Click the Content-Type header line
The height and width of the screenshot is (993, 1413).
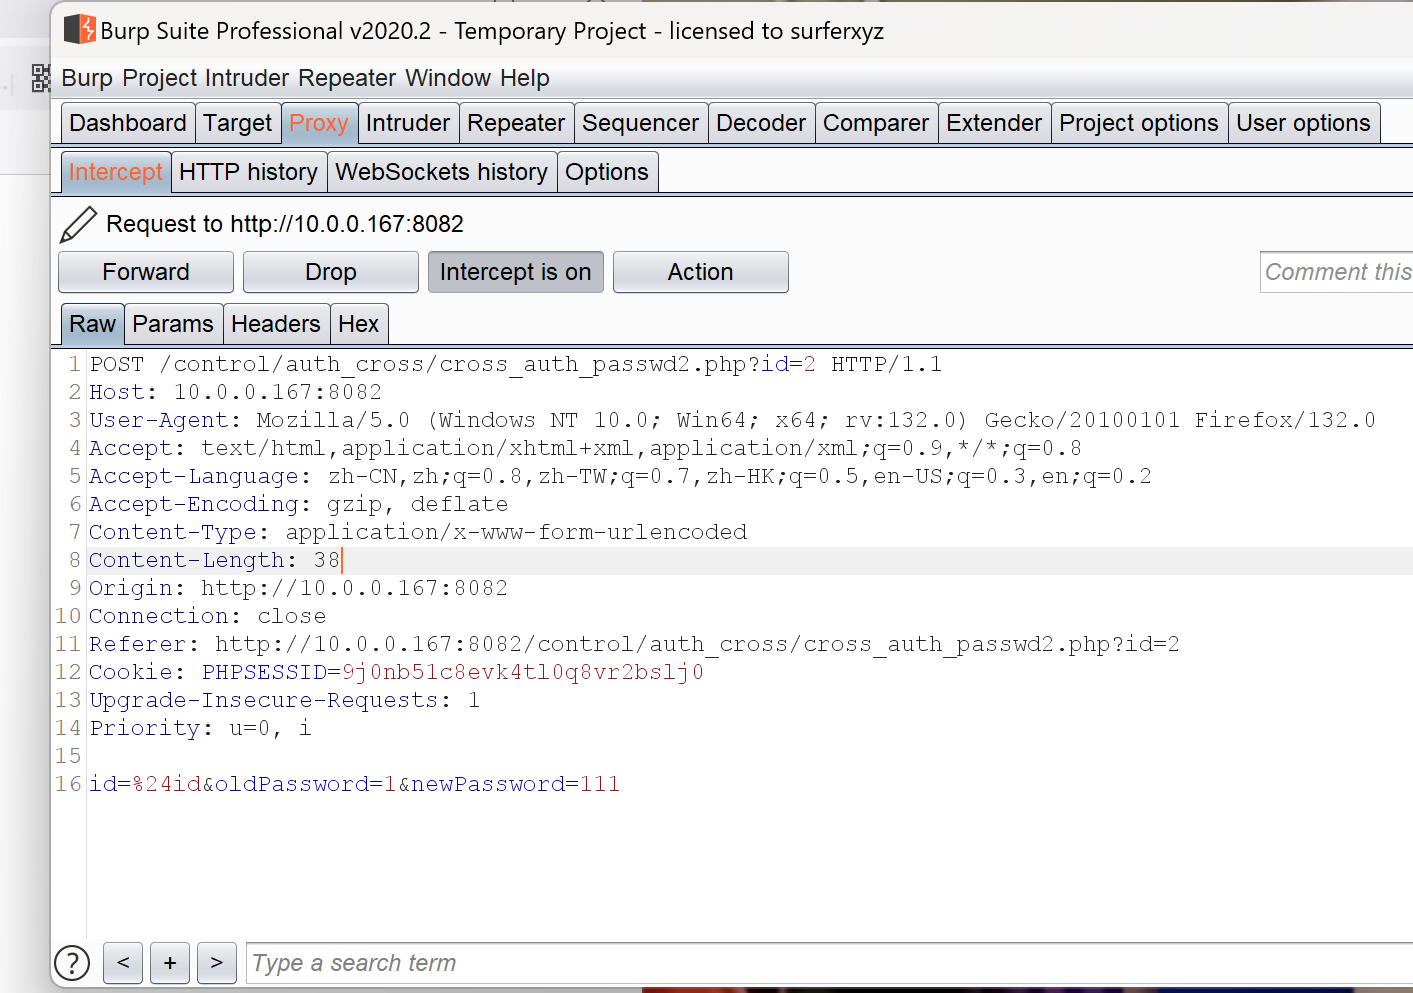(x=418, y=532)
